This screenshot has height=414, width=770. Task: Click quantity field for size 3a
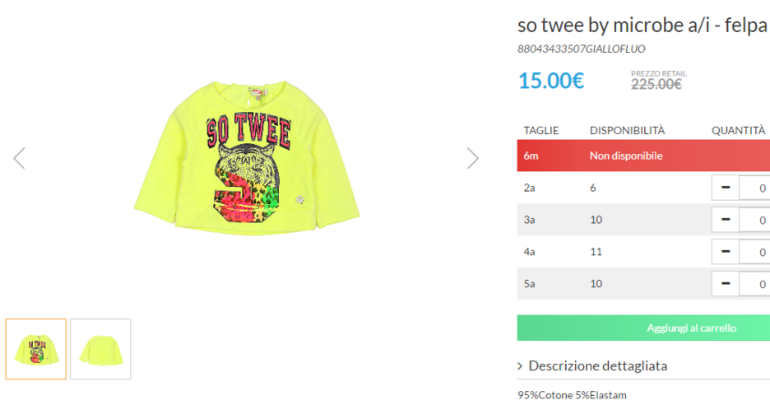[755, 220]
